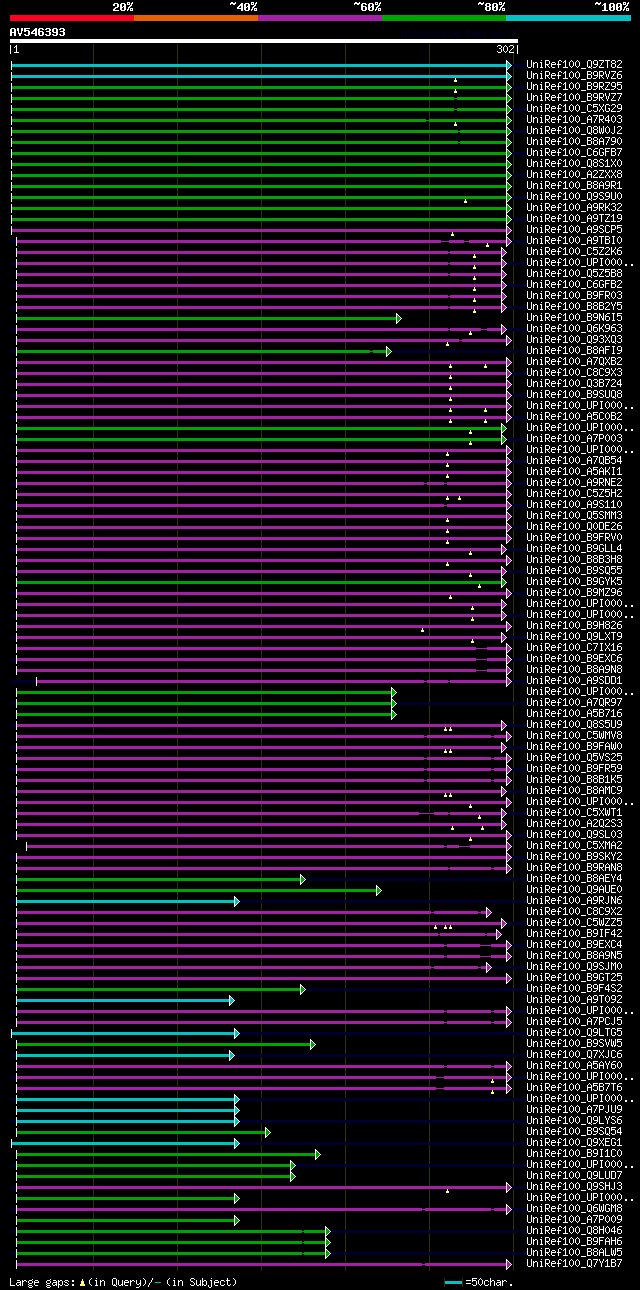The width and height of the screenshot is (640, 1290).
Task: Select label UniRef100_Q93X03
Action: coord(574,339)
